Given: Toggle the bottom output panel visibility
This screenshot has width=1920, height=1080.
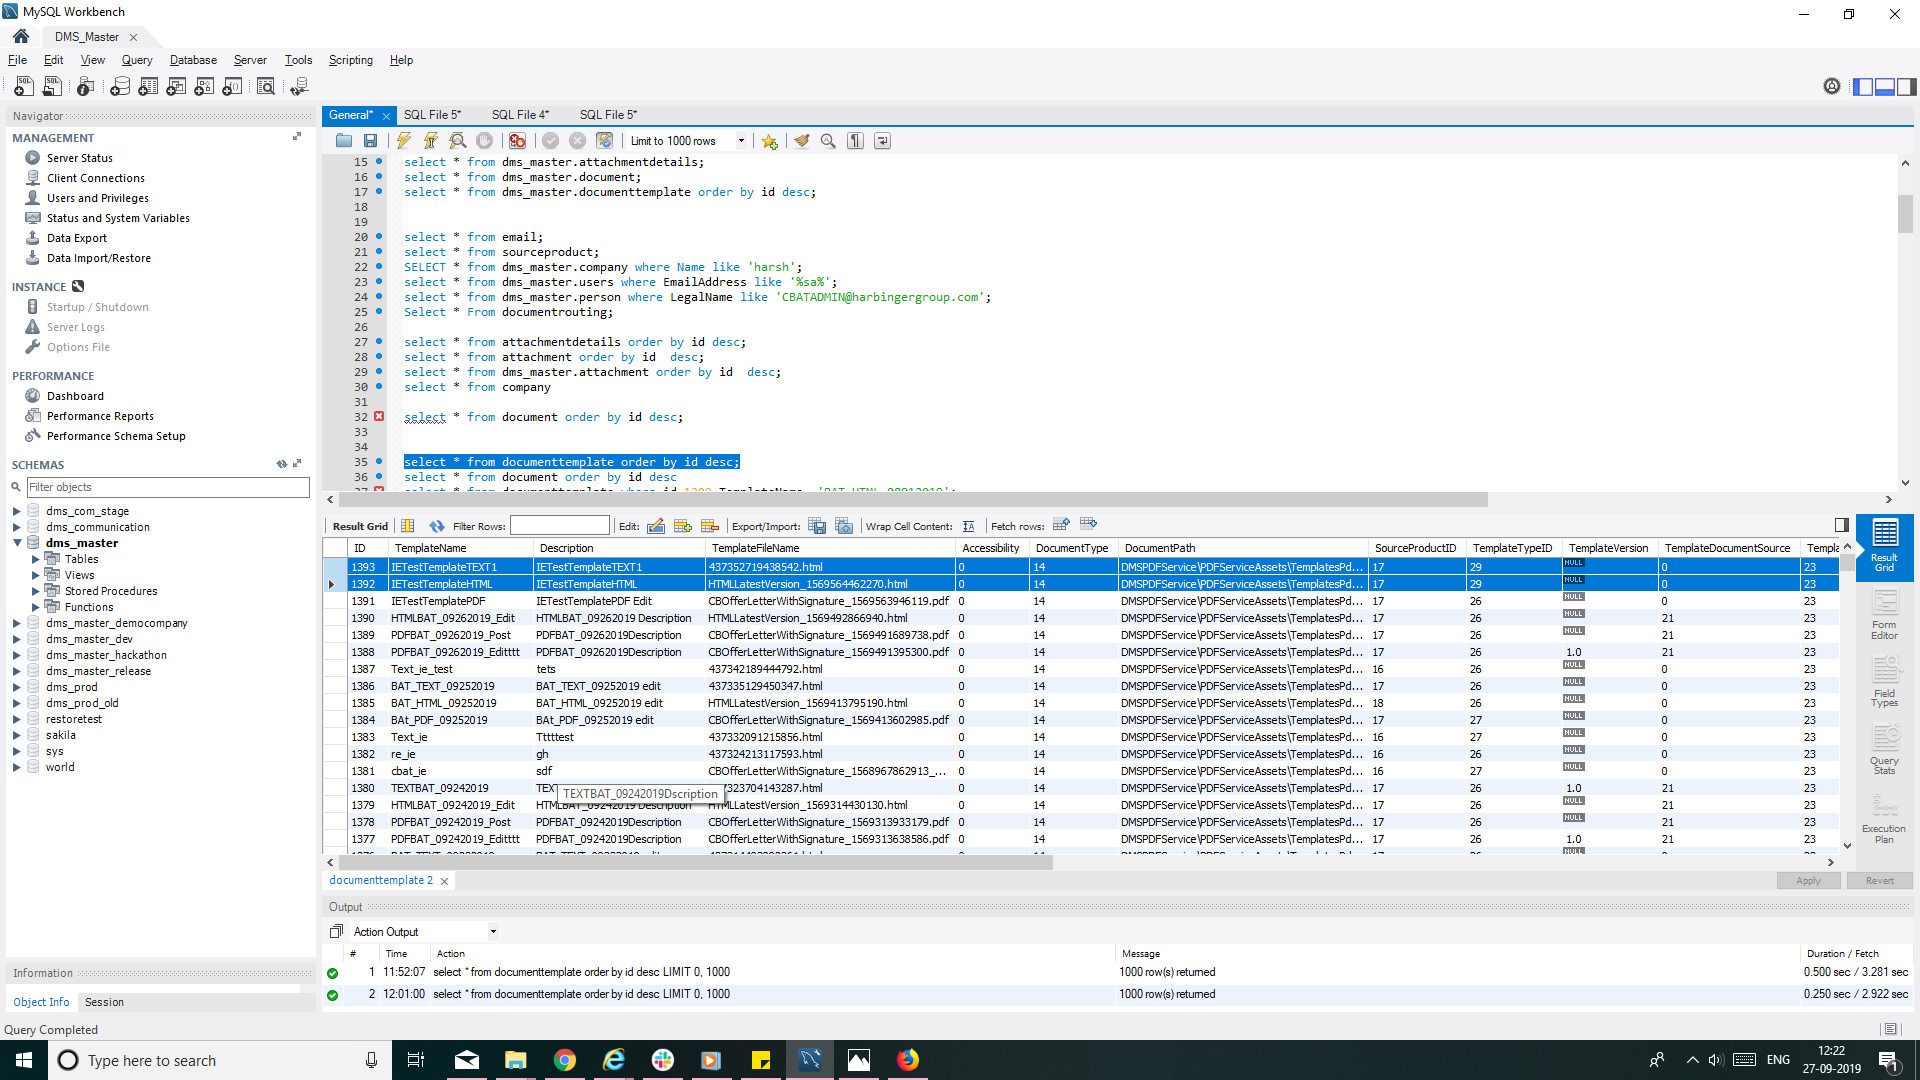Looking at the screenshot, I should [1885, 87].
